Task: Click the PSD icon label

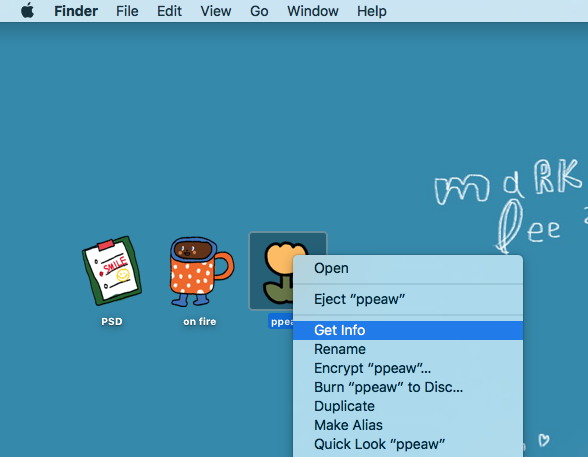Action: (x=112, y=322)
